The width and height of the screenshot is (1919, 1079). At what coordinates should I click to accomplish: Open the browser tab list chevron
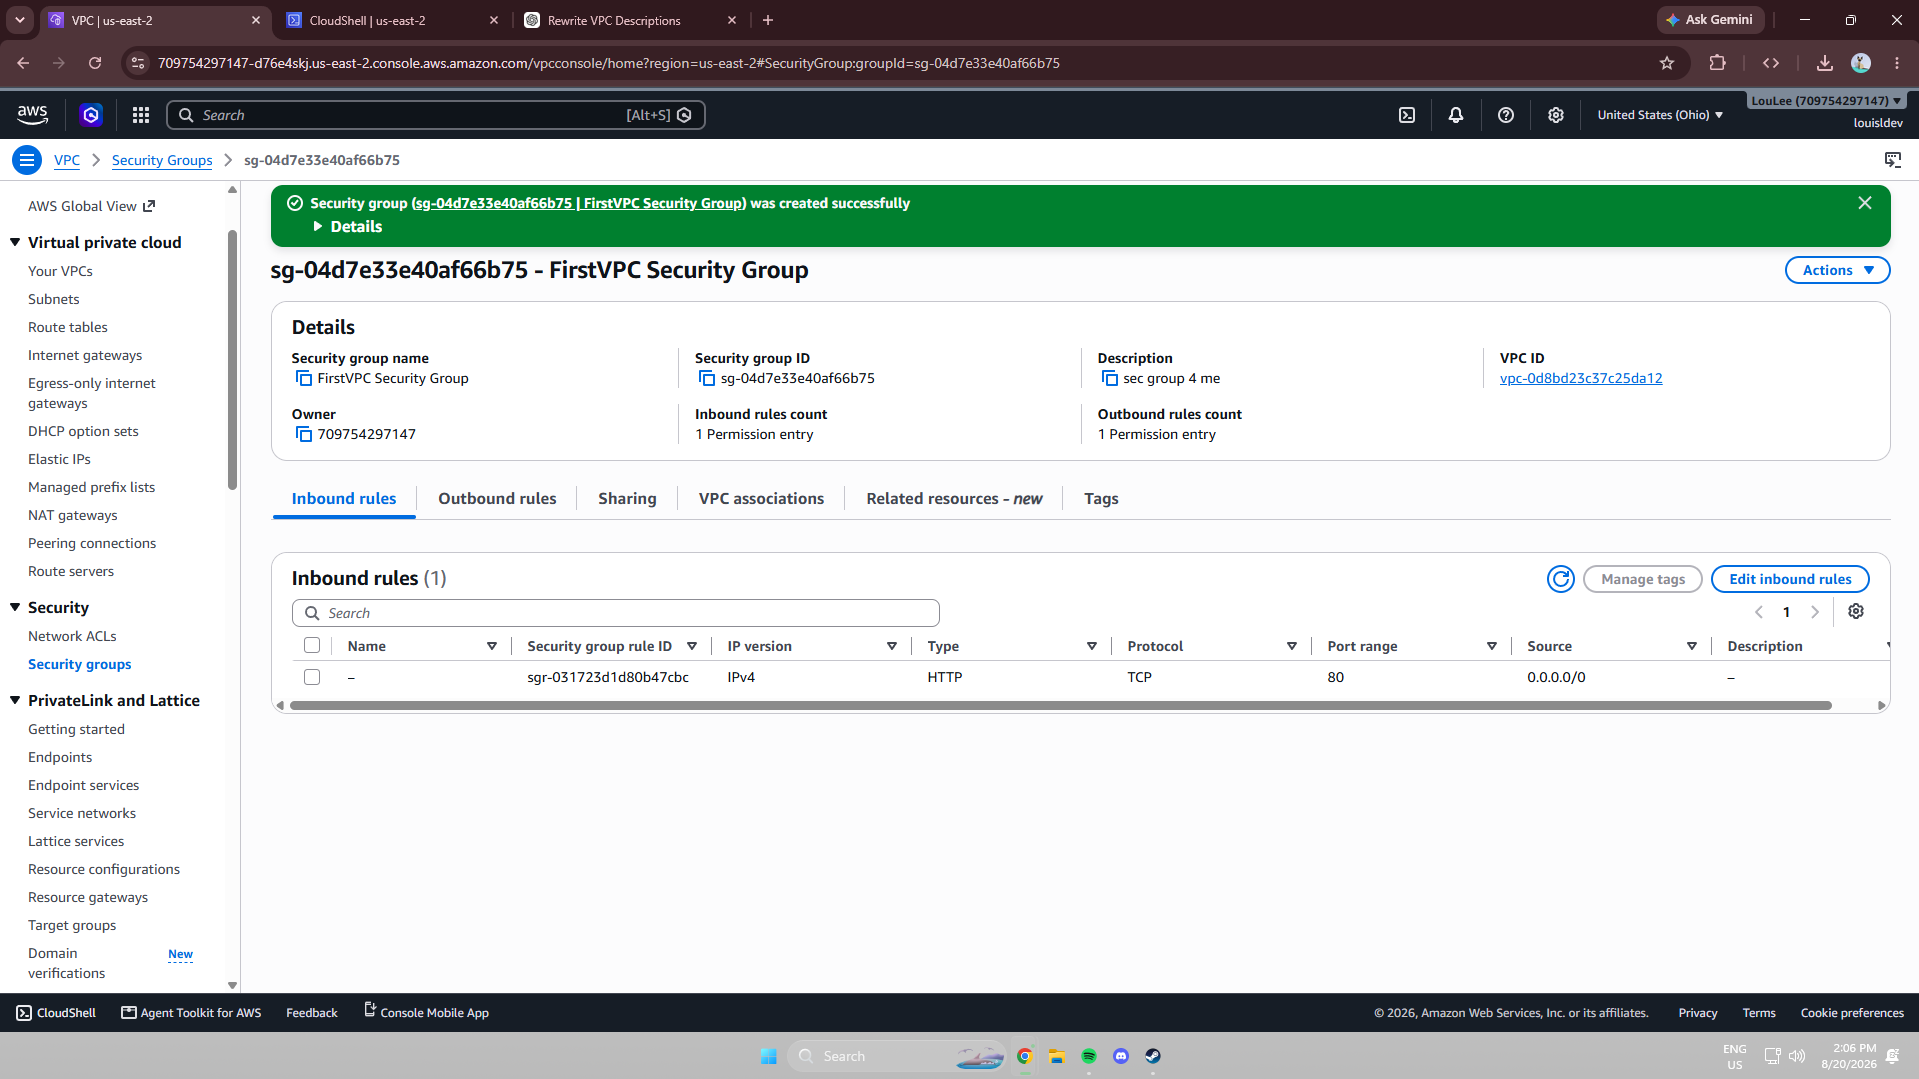coord(19,20)
